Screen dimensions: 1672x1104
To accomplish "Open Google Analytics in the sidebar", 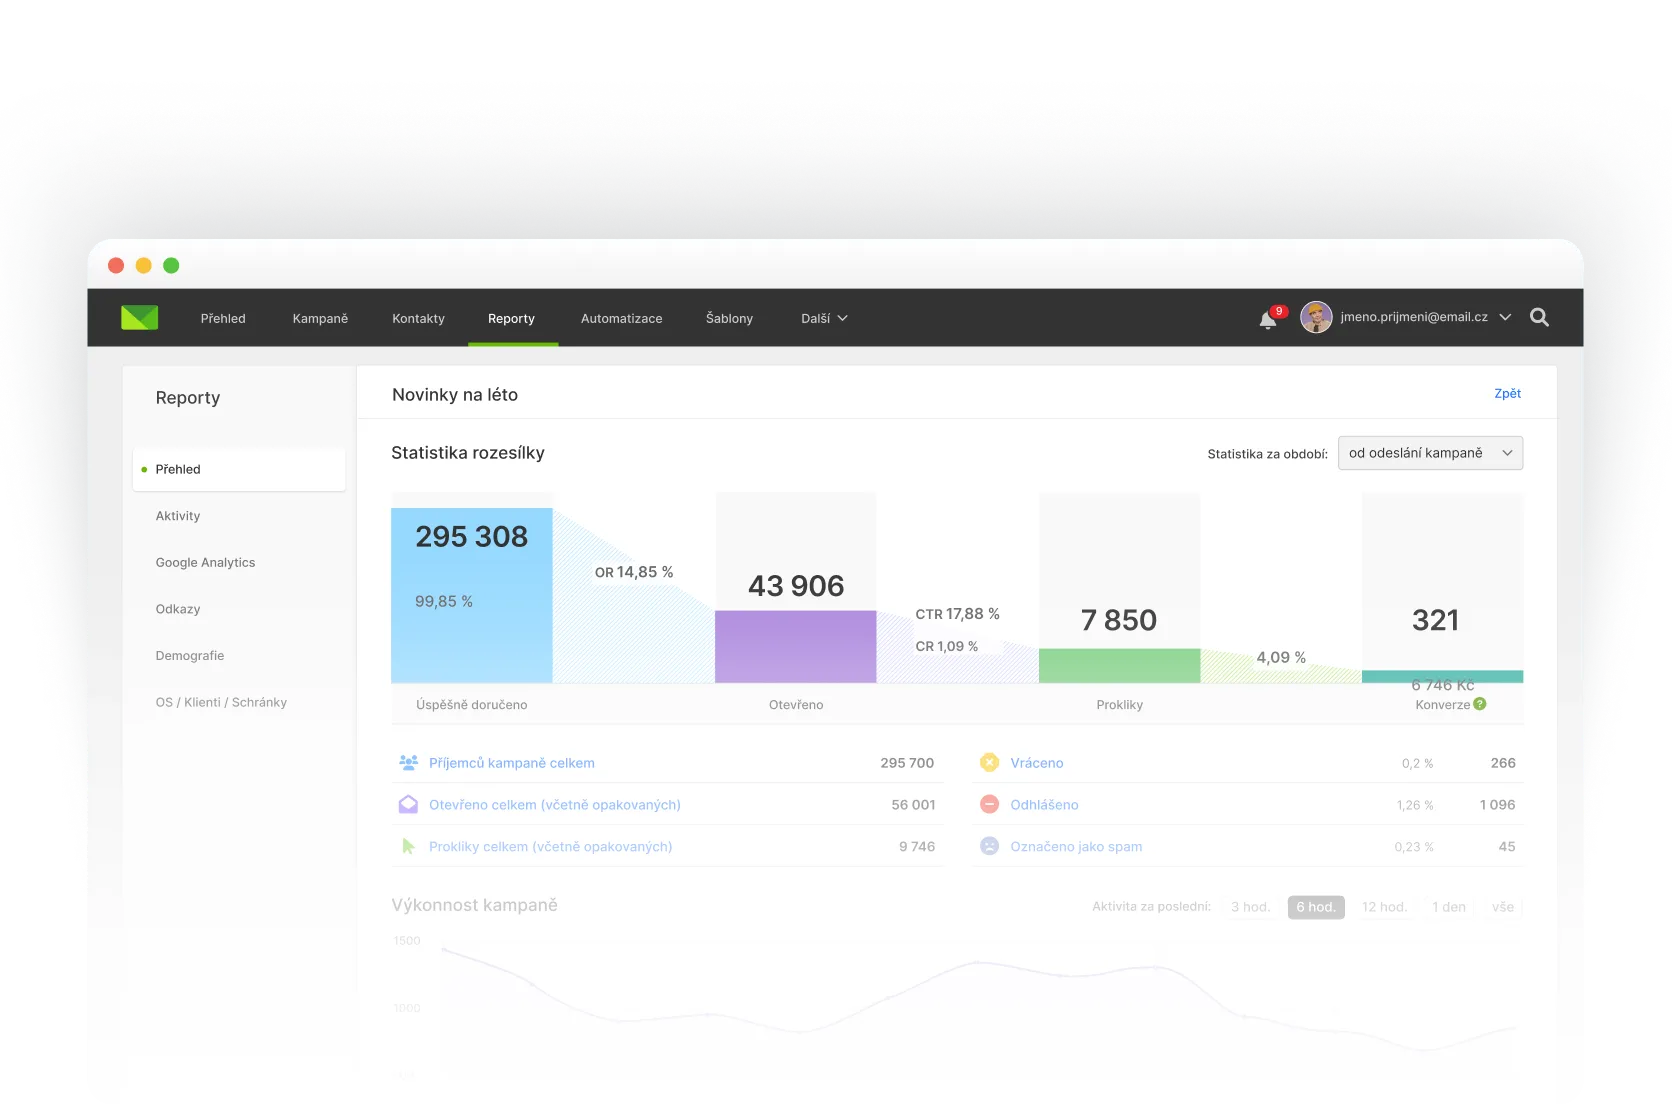I will (205, 562).
